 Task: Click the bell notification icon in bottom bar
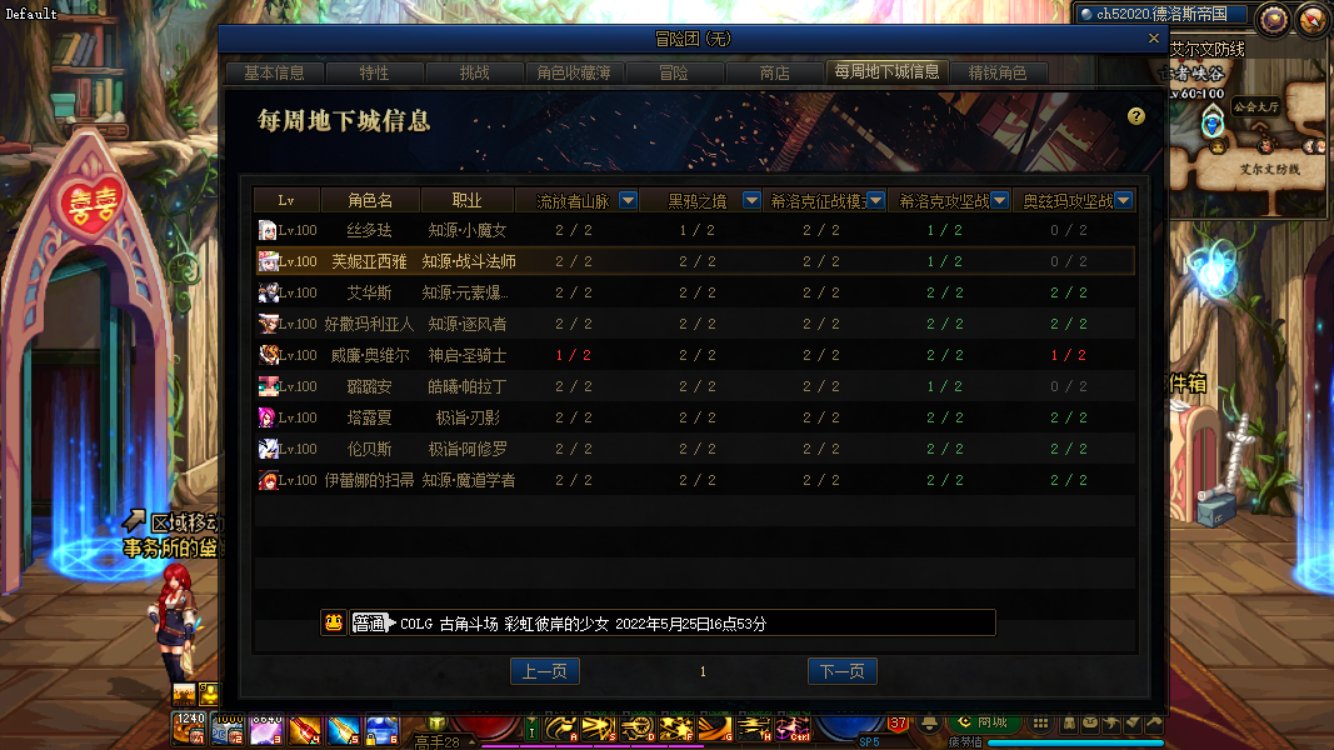[x=929, y=723]
